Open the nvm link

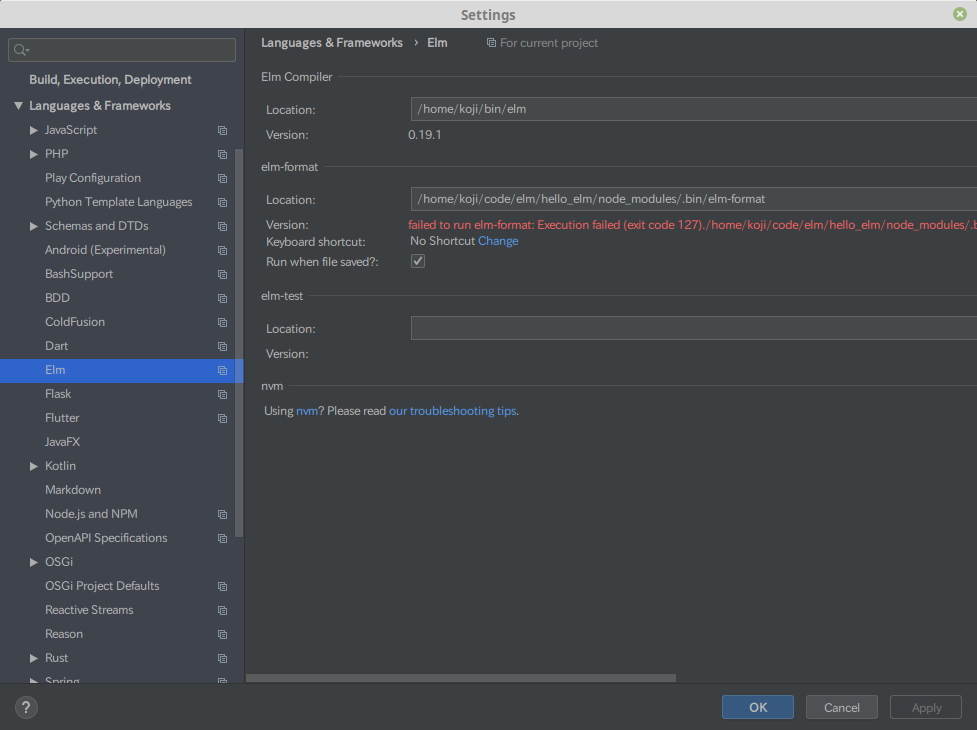[307, 411]
